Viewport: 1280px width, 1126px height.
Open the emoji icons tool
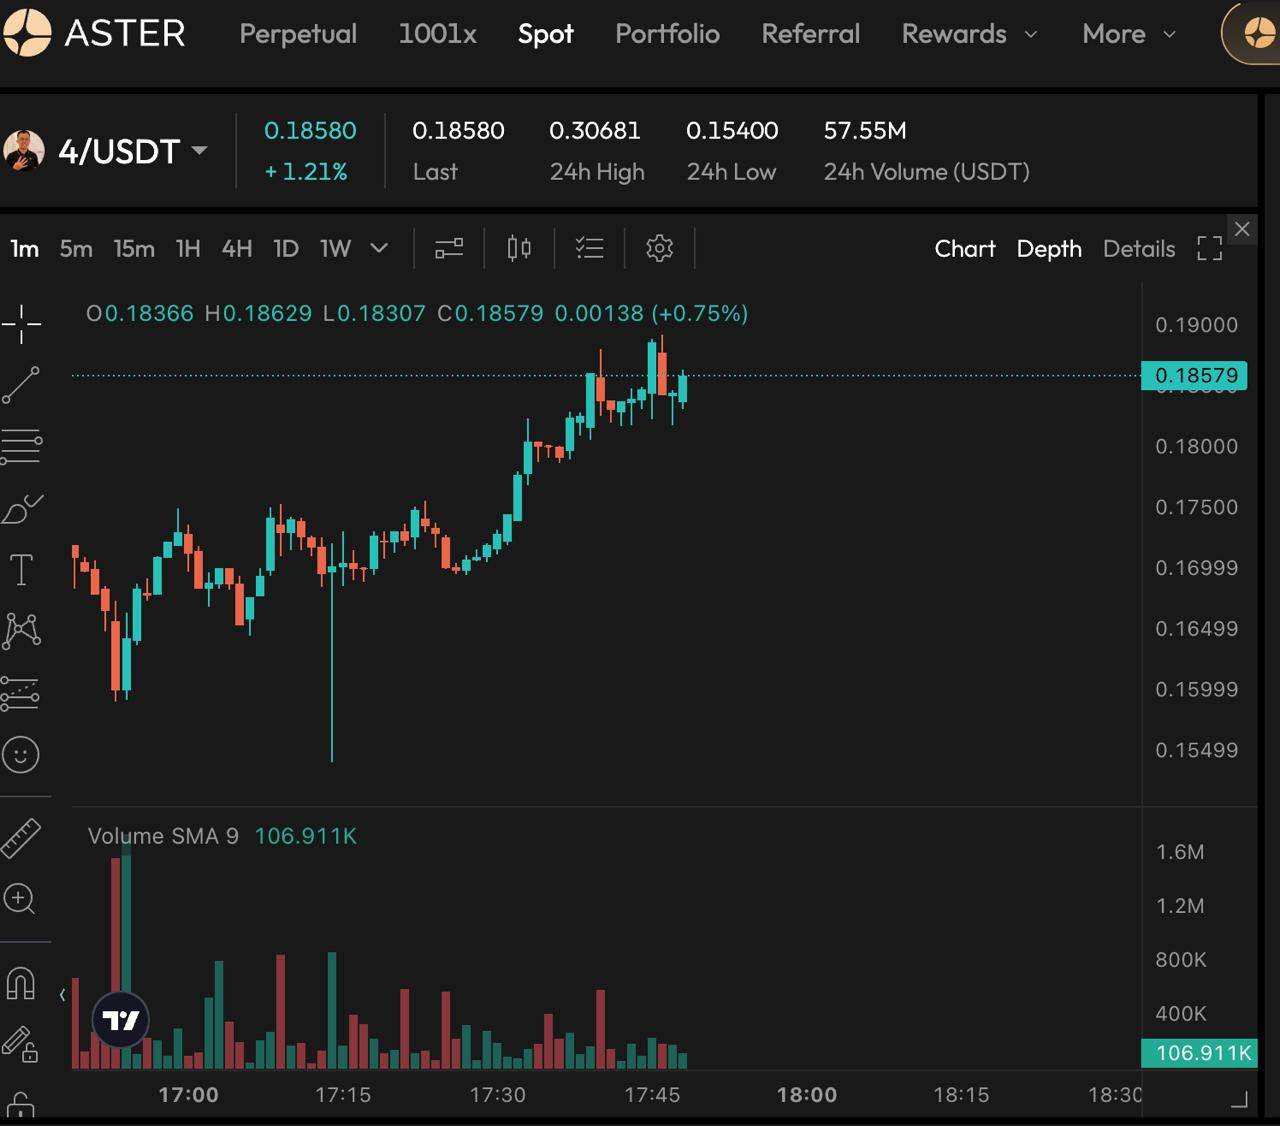coord(21,755)
